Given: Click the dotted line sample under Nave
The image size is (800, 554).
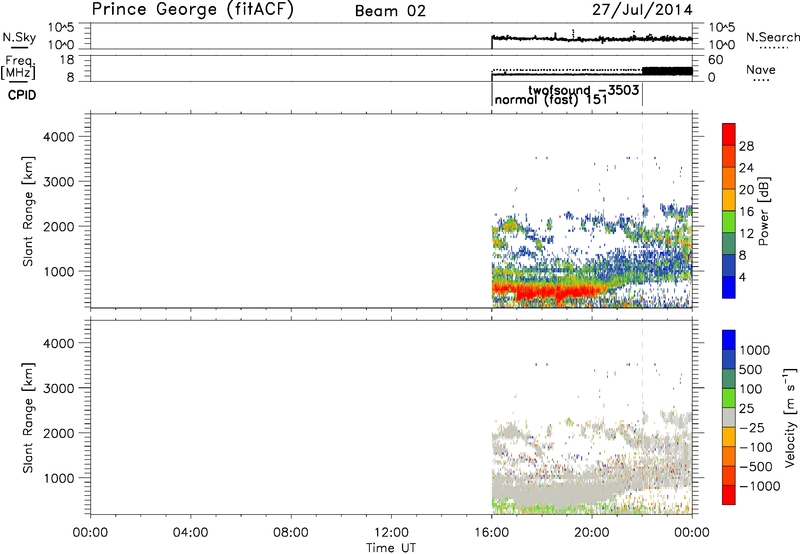Looking at the screenshot, I should click(x=761, y=80).
